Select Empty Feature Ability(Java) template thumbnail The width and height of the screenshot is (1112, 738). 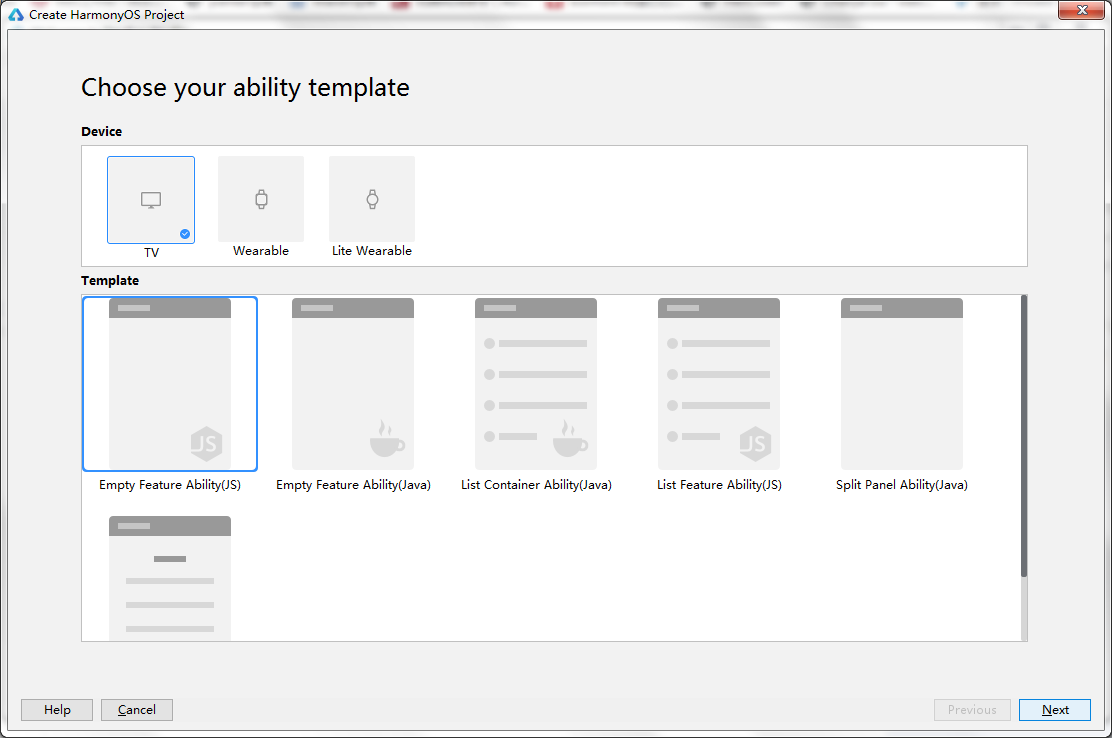coord(353,384)
